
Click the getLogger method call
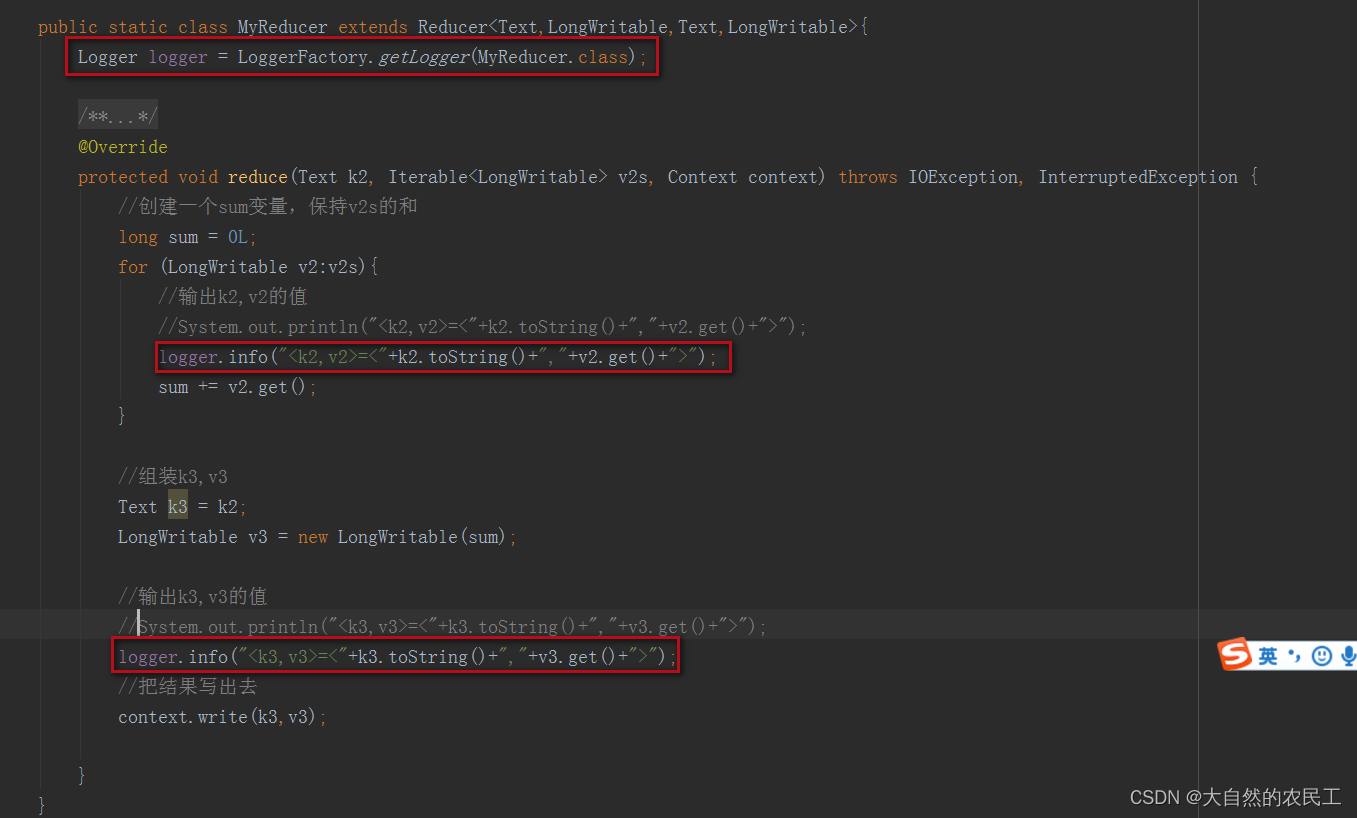(423, 57)
